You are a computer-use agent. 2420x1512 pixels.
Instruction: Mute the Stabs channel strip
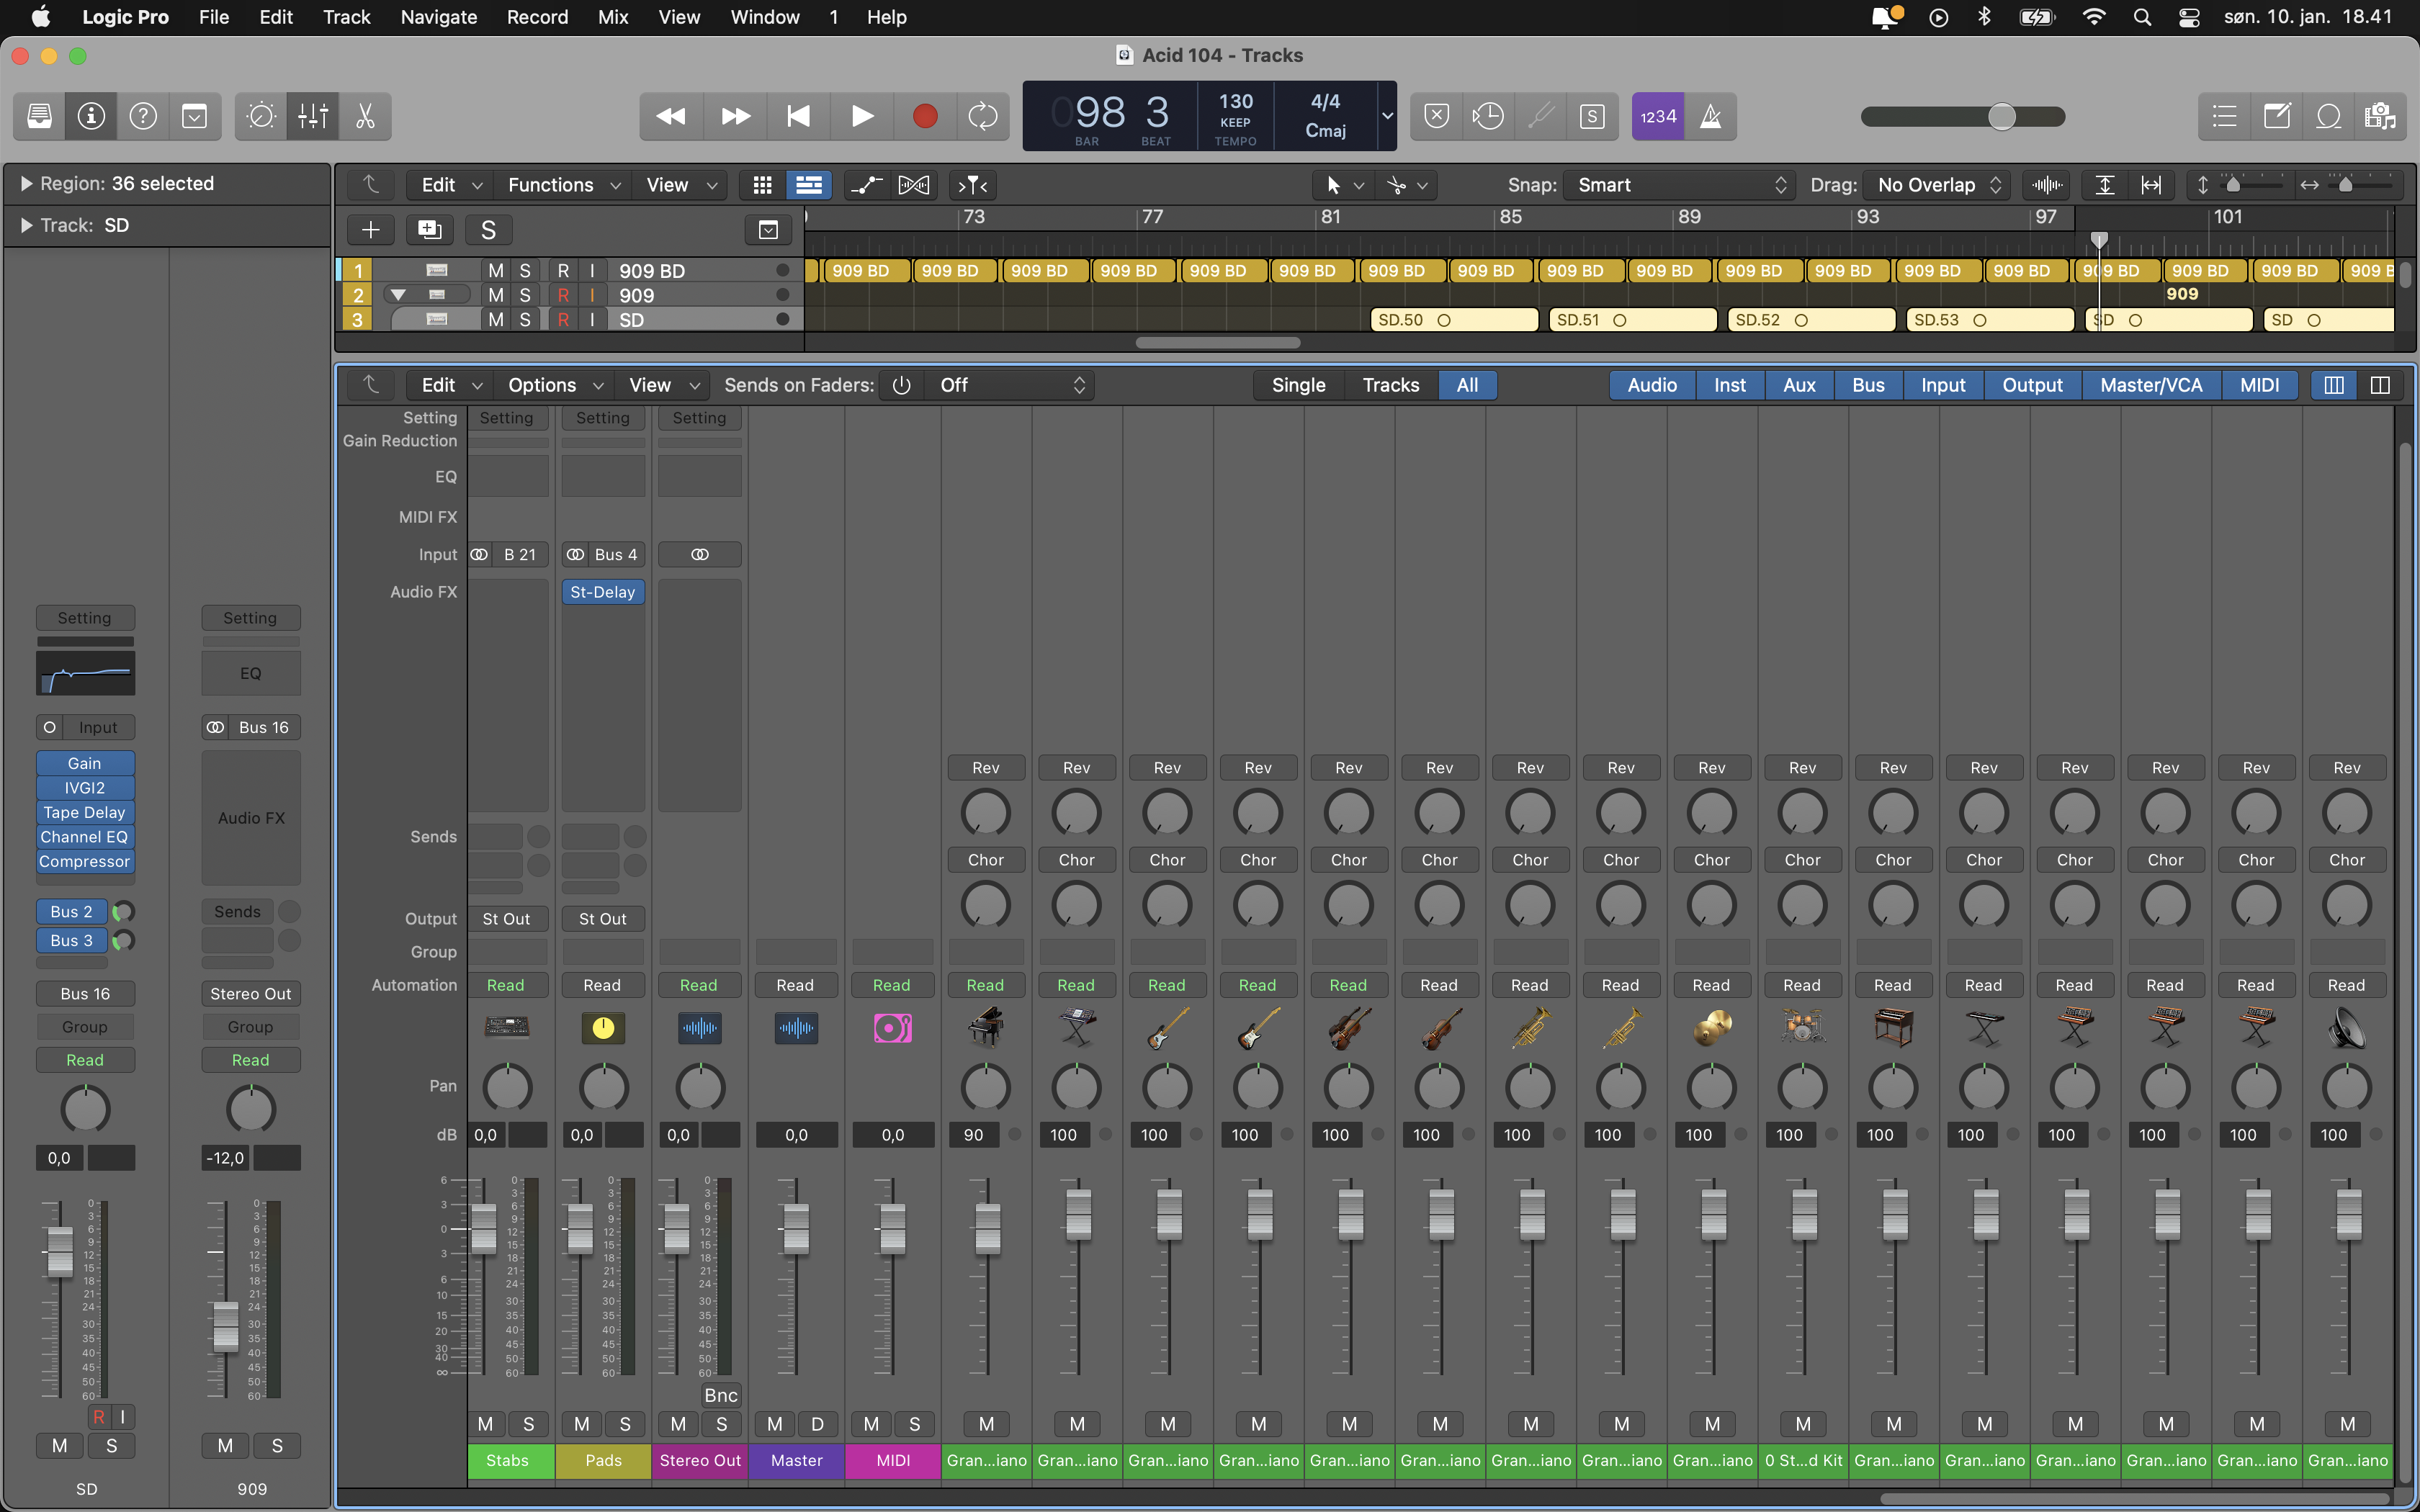click(x=485, y=1423)
